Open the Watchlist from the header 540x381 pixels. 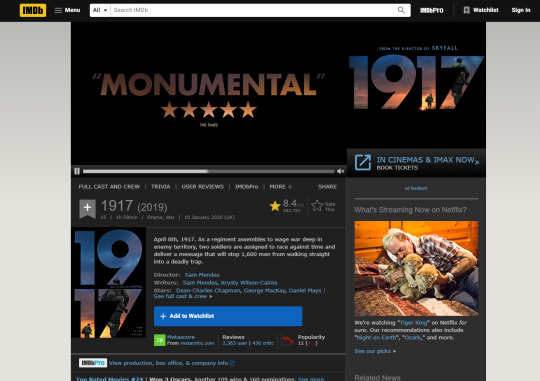click(481, 10)
